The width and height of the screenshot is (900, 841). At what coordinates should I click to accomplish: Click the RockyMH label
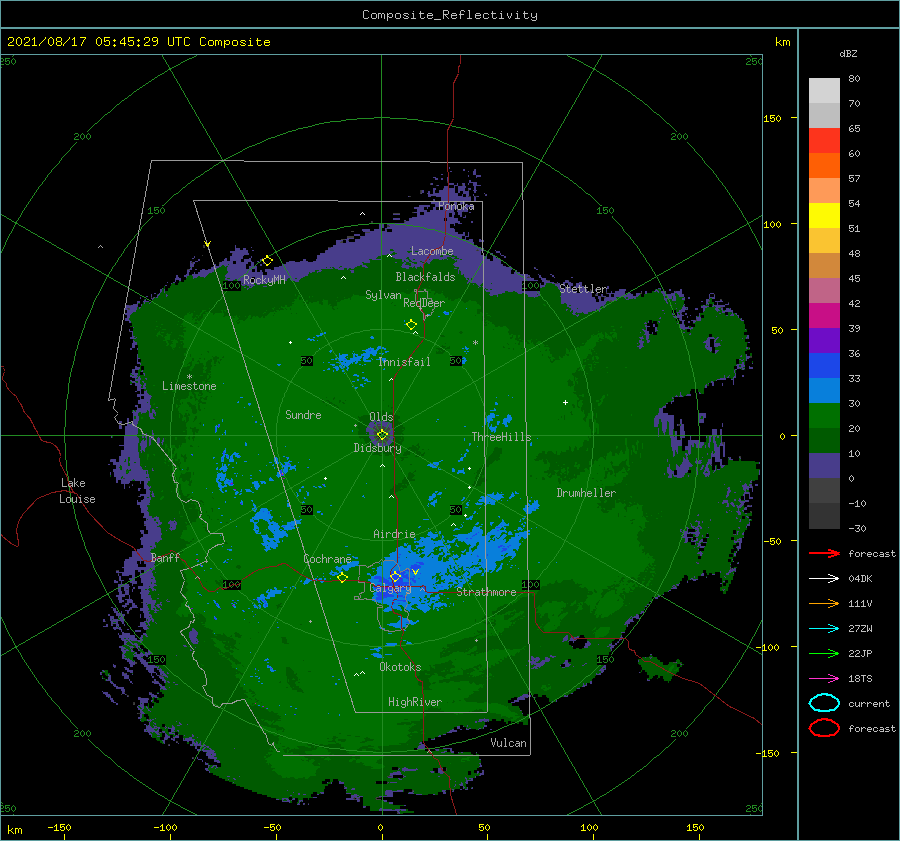tap(264, 280)
